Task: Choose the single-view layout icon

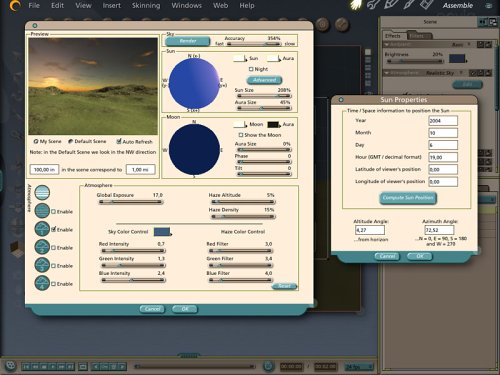Action: coord(368,52)
